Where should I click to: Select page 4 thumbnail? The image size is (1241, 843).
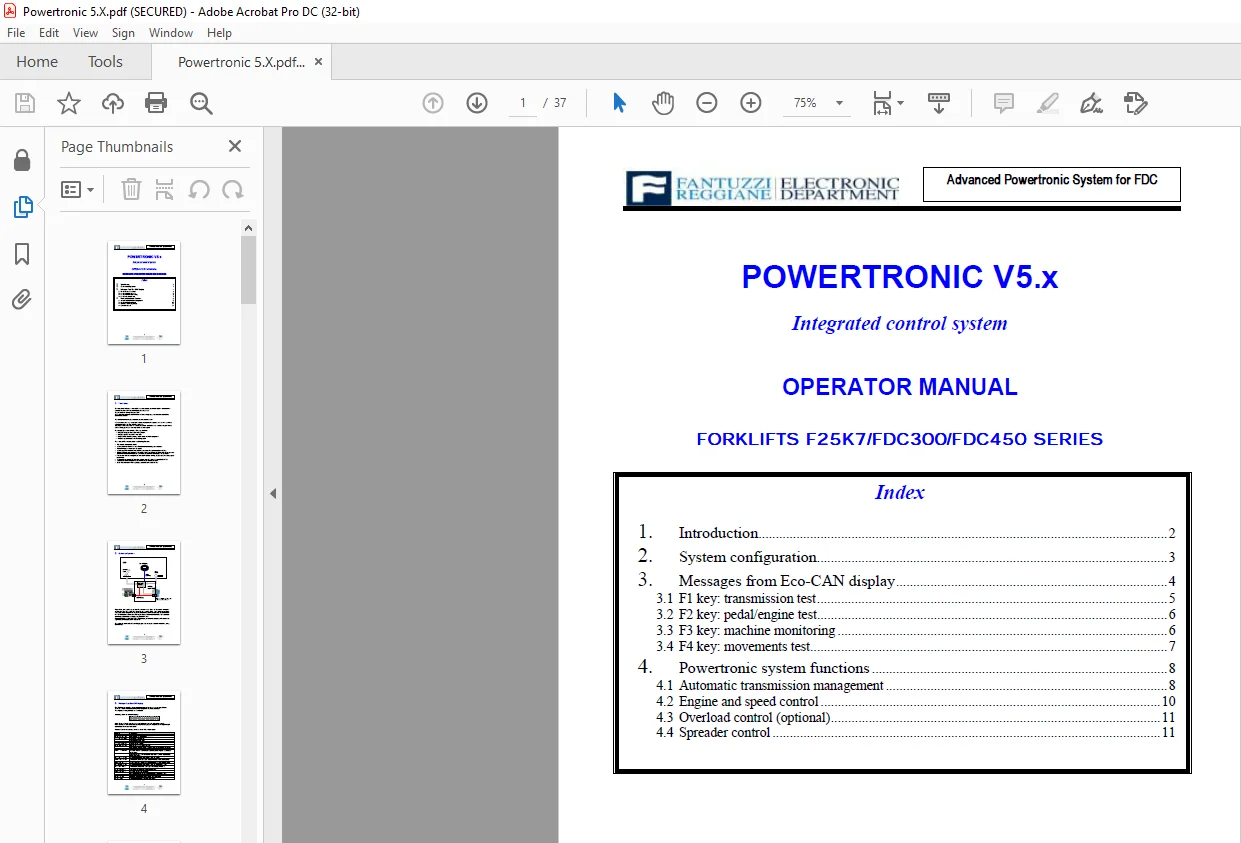pyautogui.click(x=144, y=742)
